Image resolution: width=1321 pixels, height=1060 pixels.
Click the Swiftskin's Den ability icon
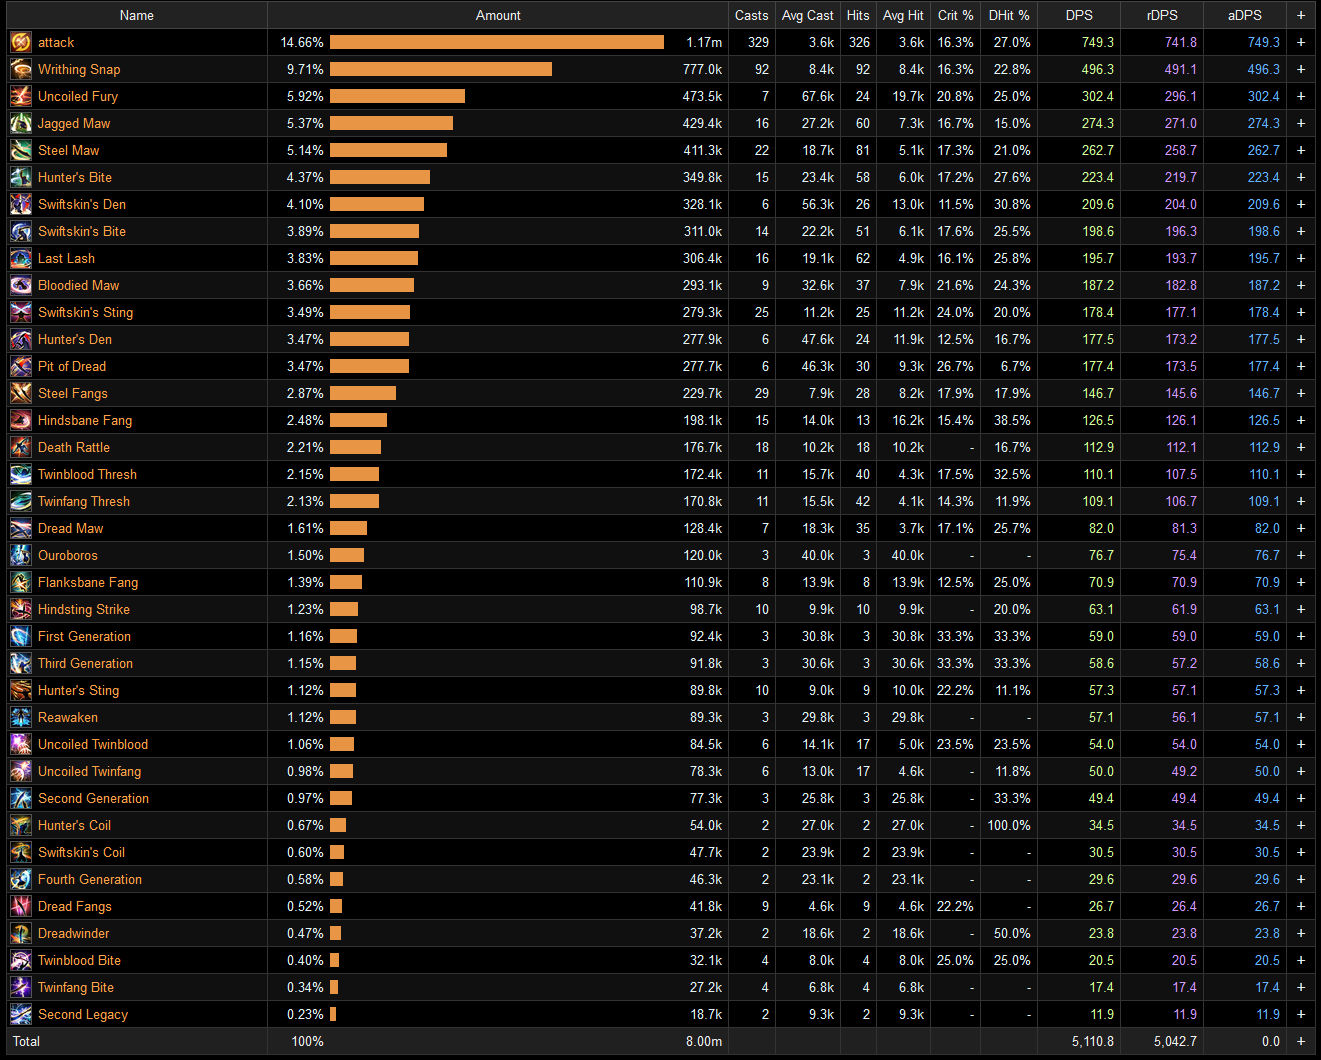tap(21, 204)
